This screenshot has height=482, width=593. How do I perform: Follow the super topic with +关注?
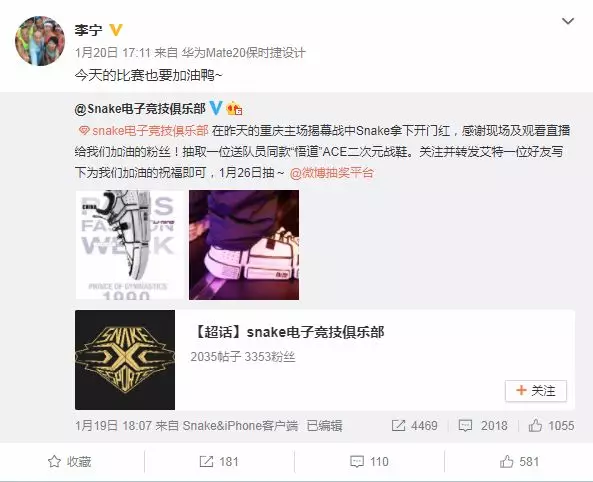pos(536,390)
